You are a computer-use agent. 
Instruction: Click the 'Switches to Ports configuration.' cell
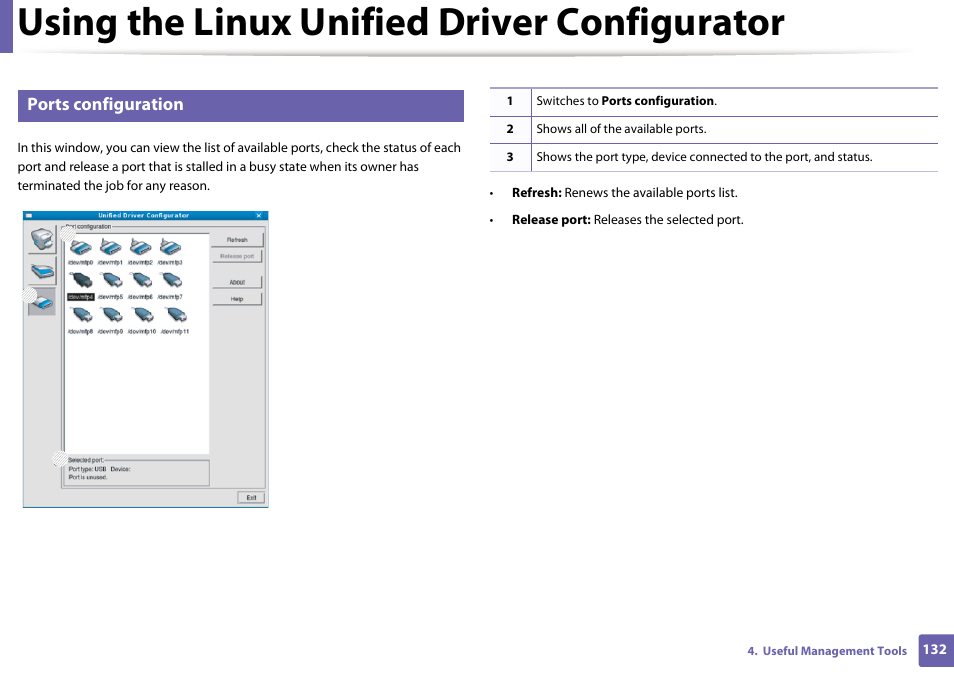coord(734,102)
